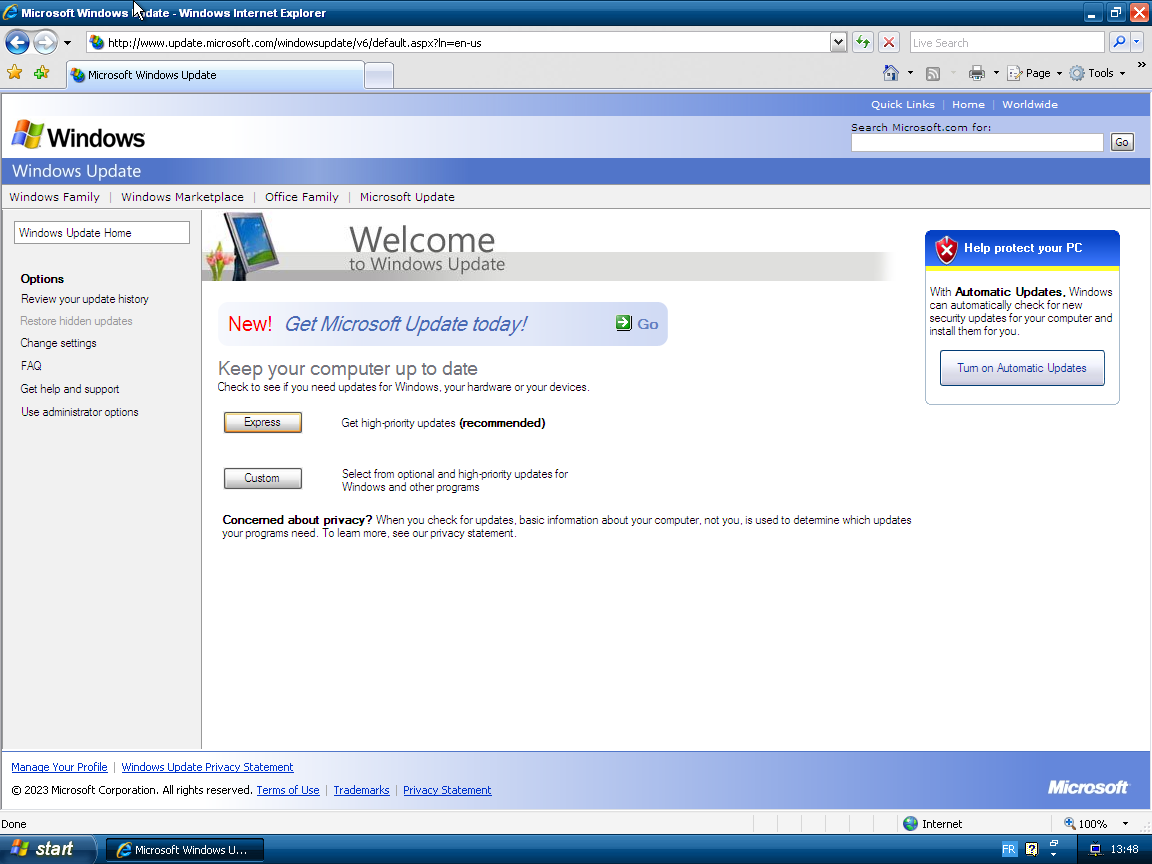The height and width of the screenshot is (864, 1152).
Task: Click the language bar help icon
Action: 1032,850
